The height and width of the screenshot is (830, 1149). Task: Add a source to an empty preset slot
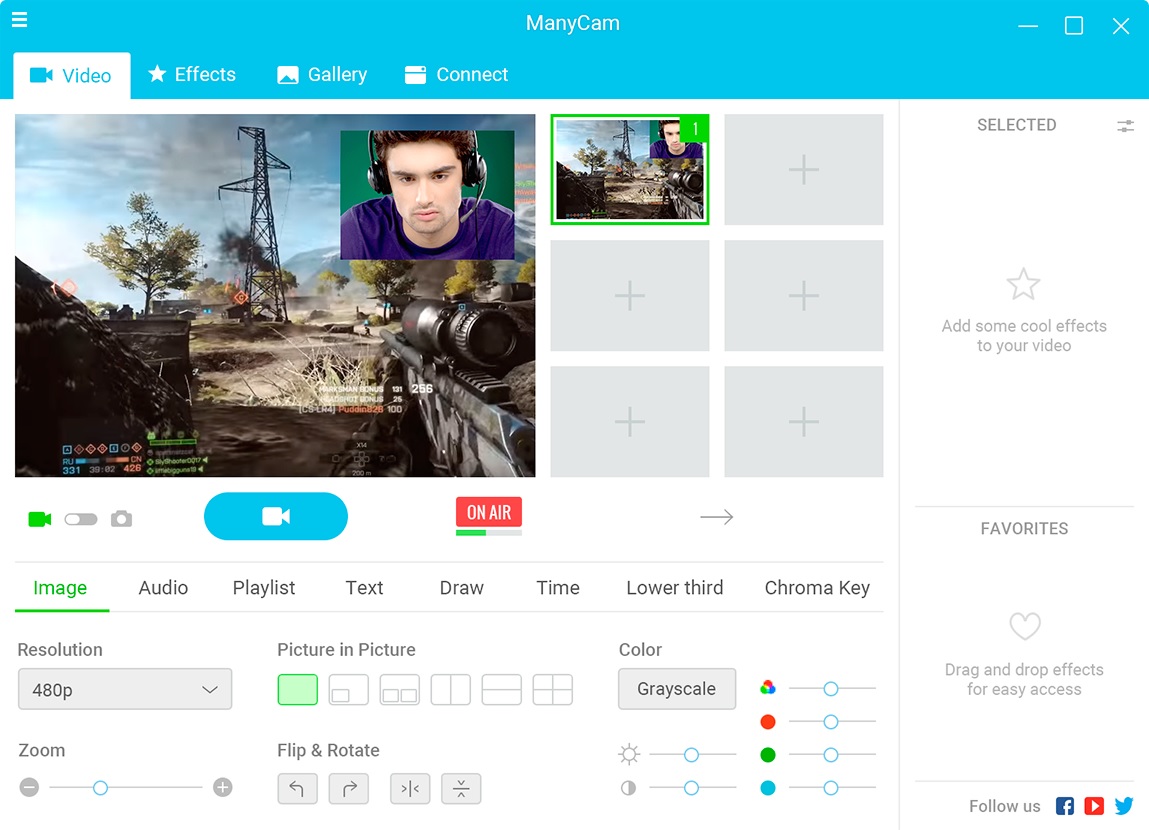(803, 170)
